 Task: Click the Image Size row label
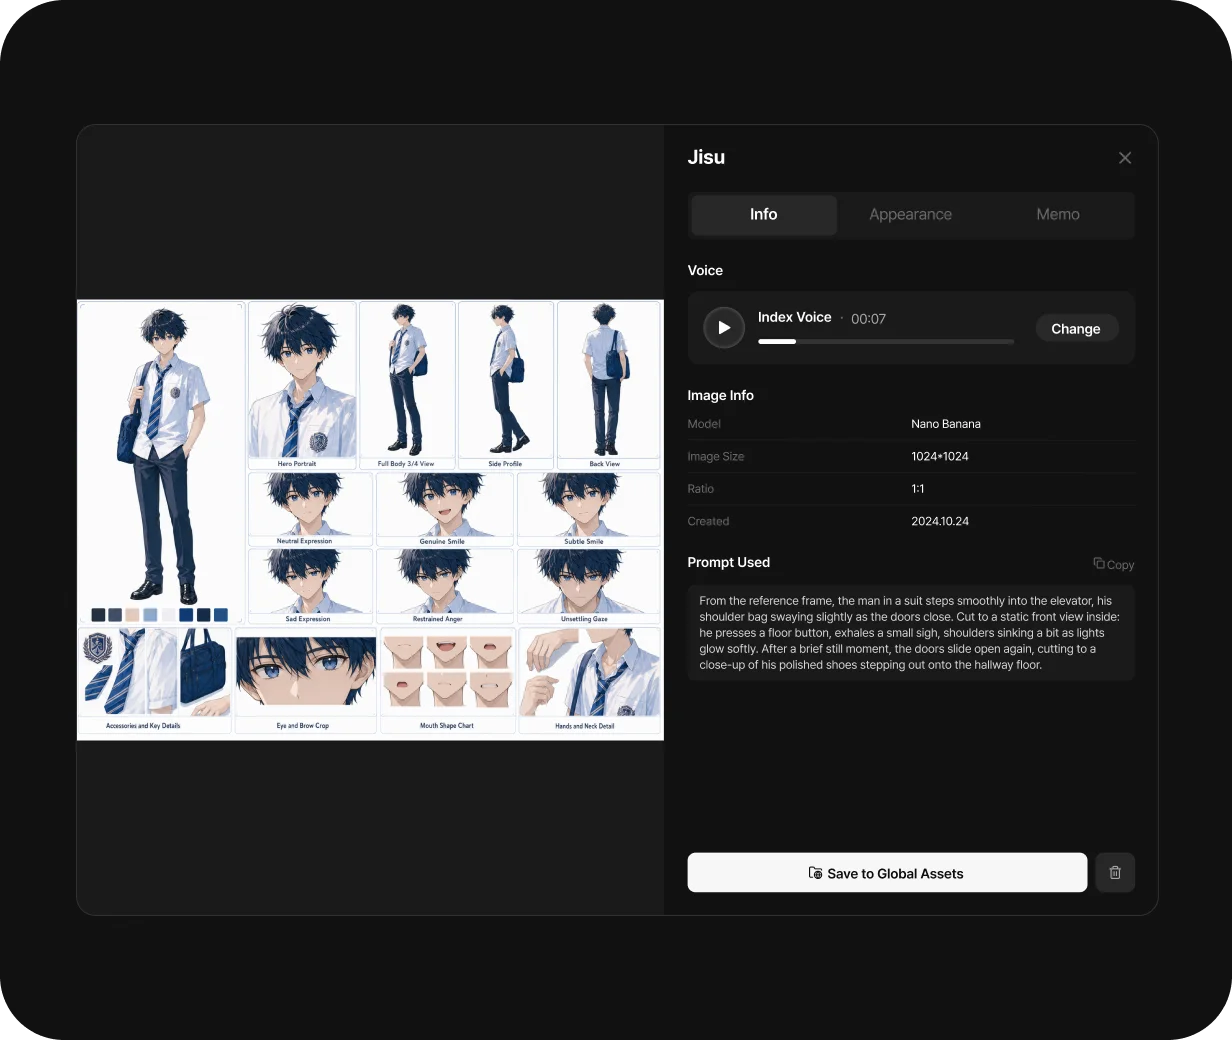pos(716,456)
